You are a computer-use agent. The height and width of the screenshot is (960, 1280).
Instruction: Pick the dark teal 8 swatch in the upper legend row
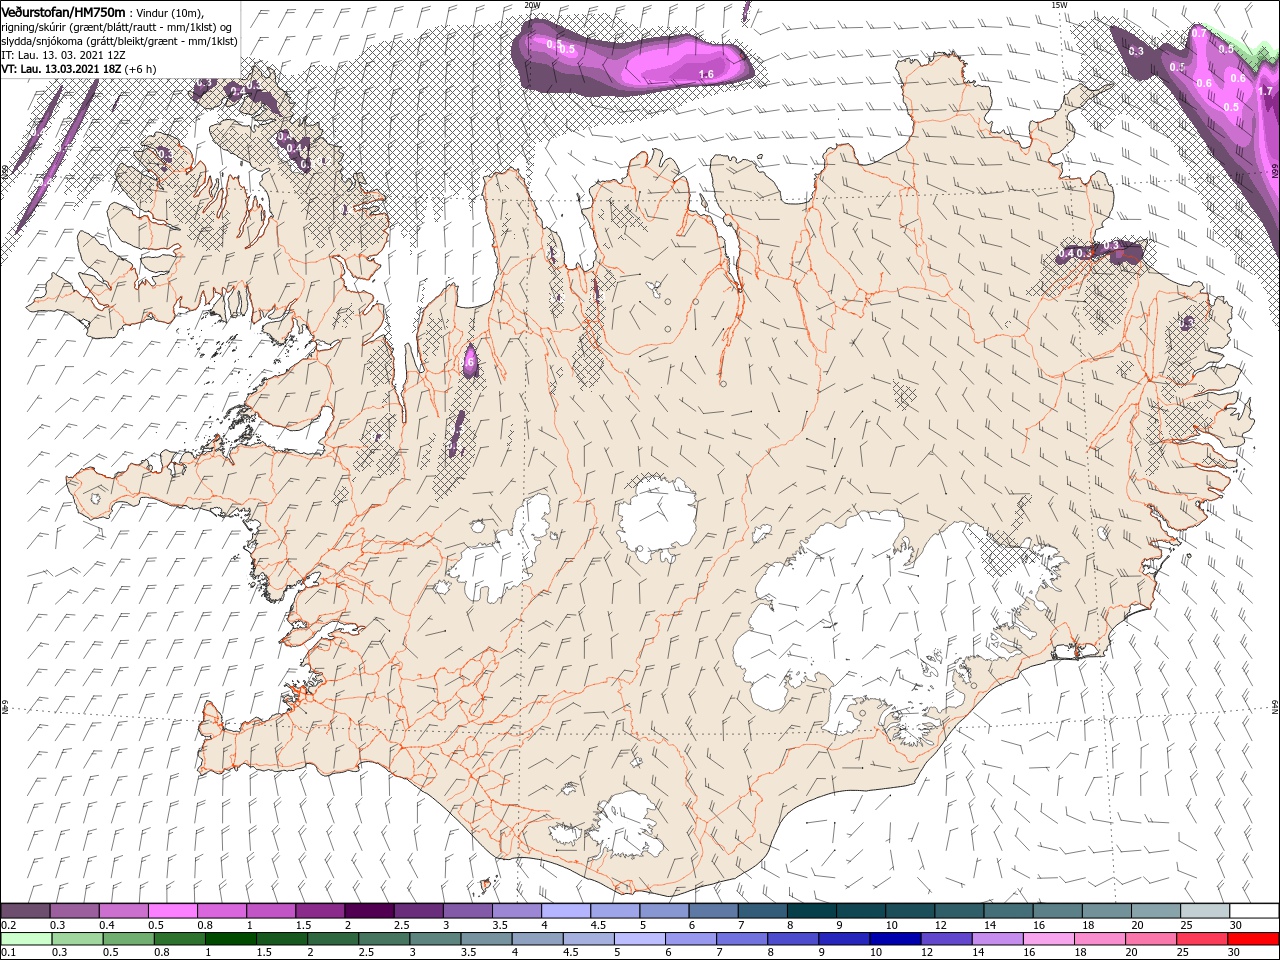812,910
